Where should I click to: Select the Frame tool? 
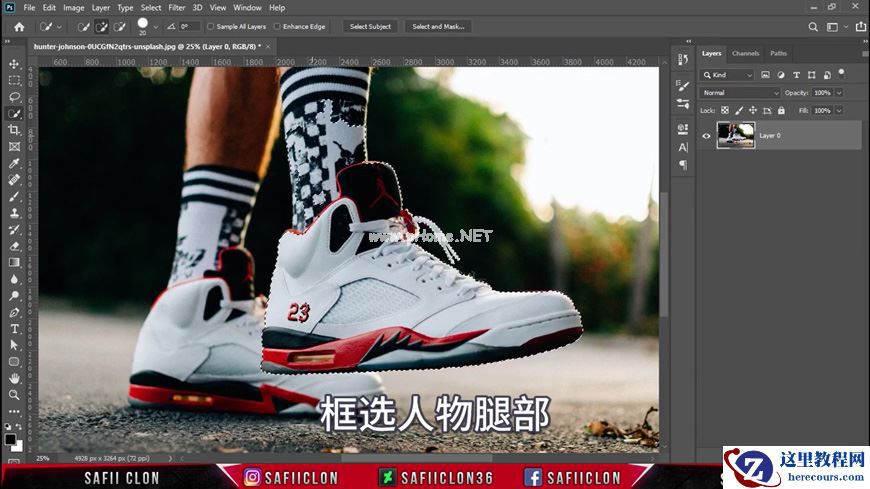pos(14,147)
